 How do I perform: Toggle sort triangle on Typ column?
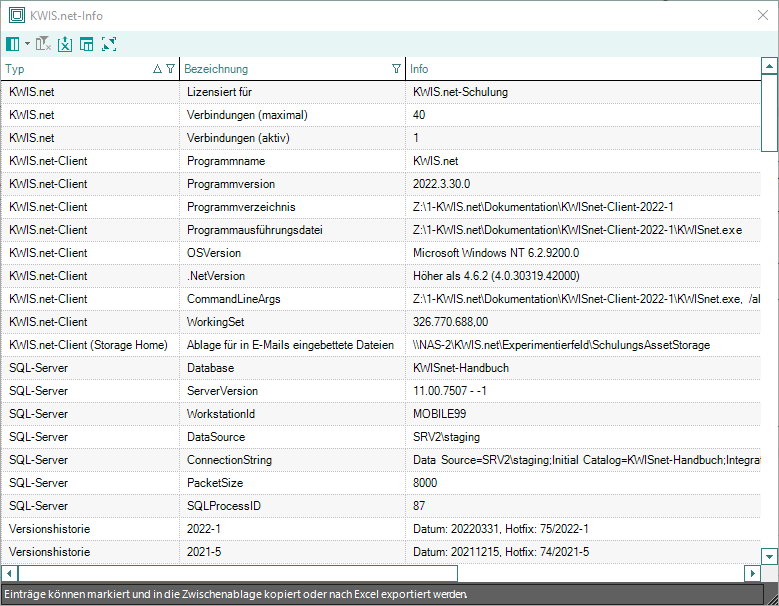(x=157, y=69)
